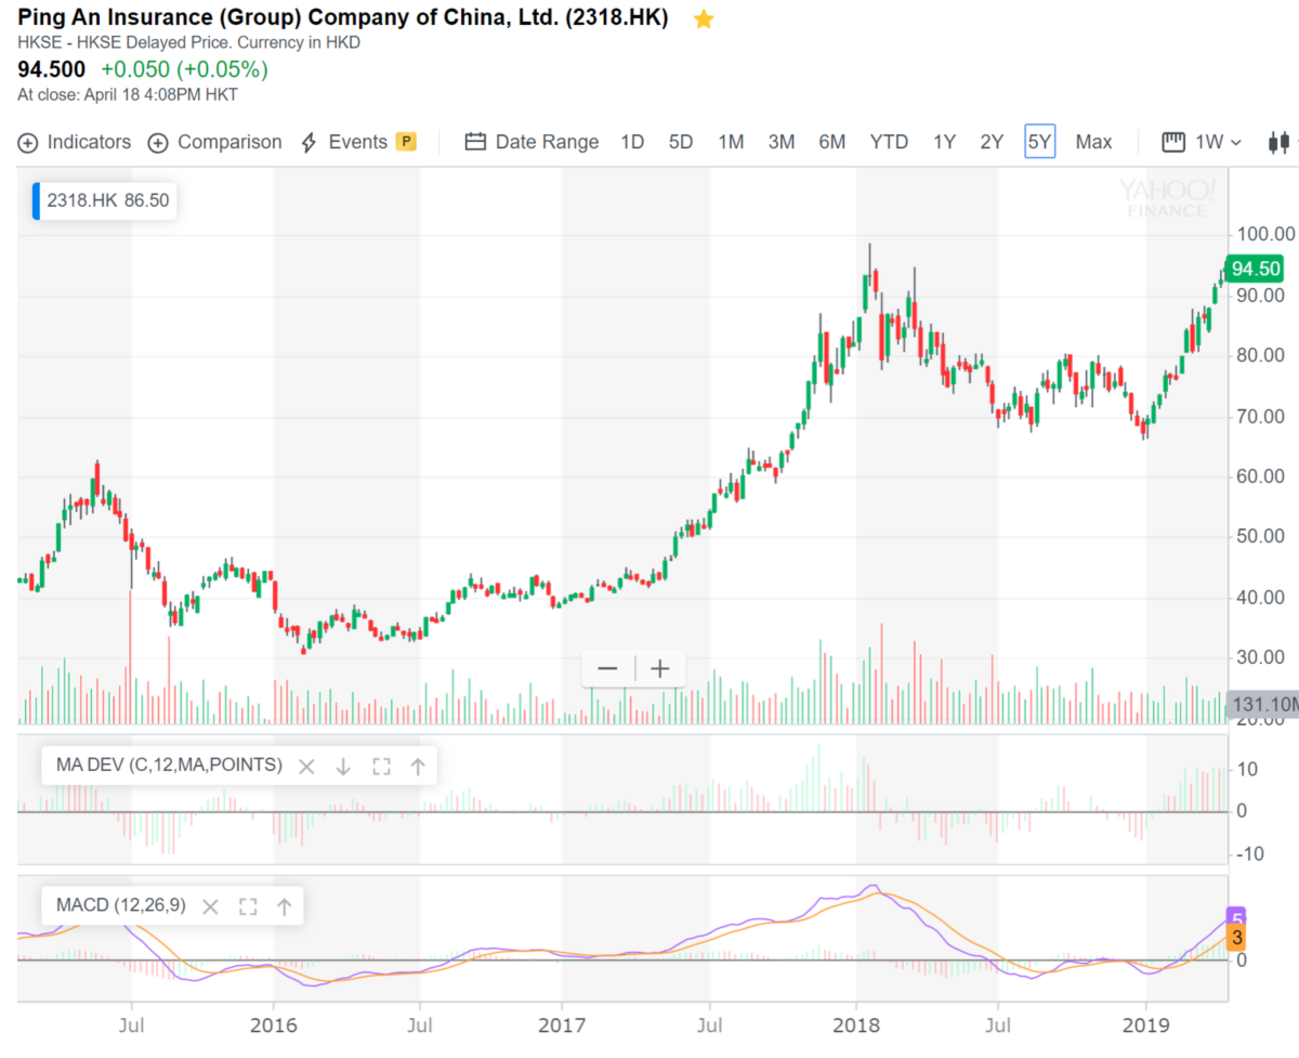
Task: Click the yellow P events badge
Action: click(406, 141)
